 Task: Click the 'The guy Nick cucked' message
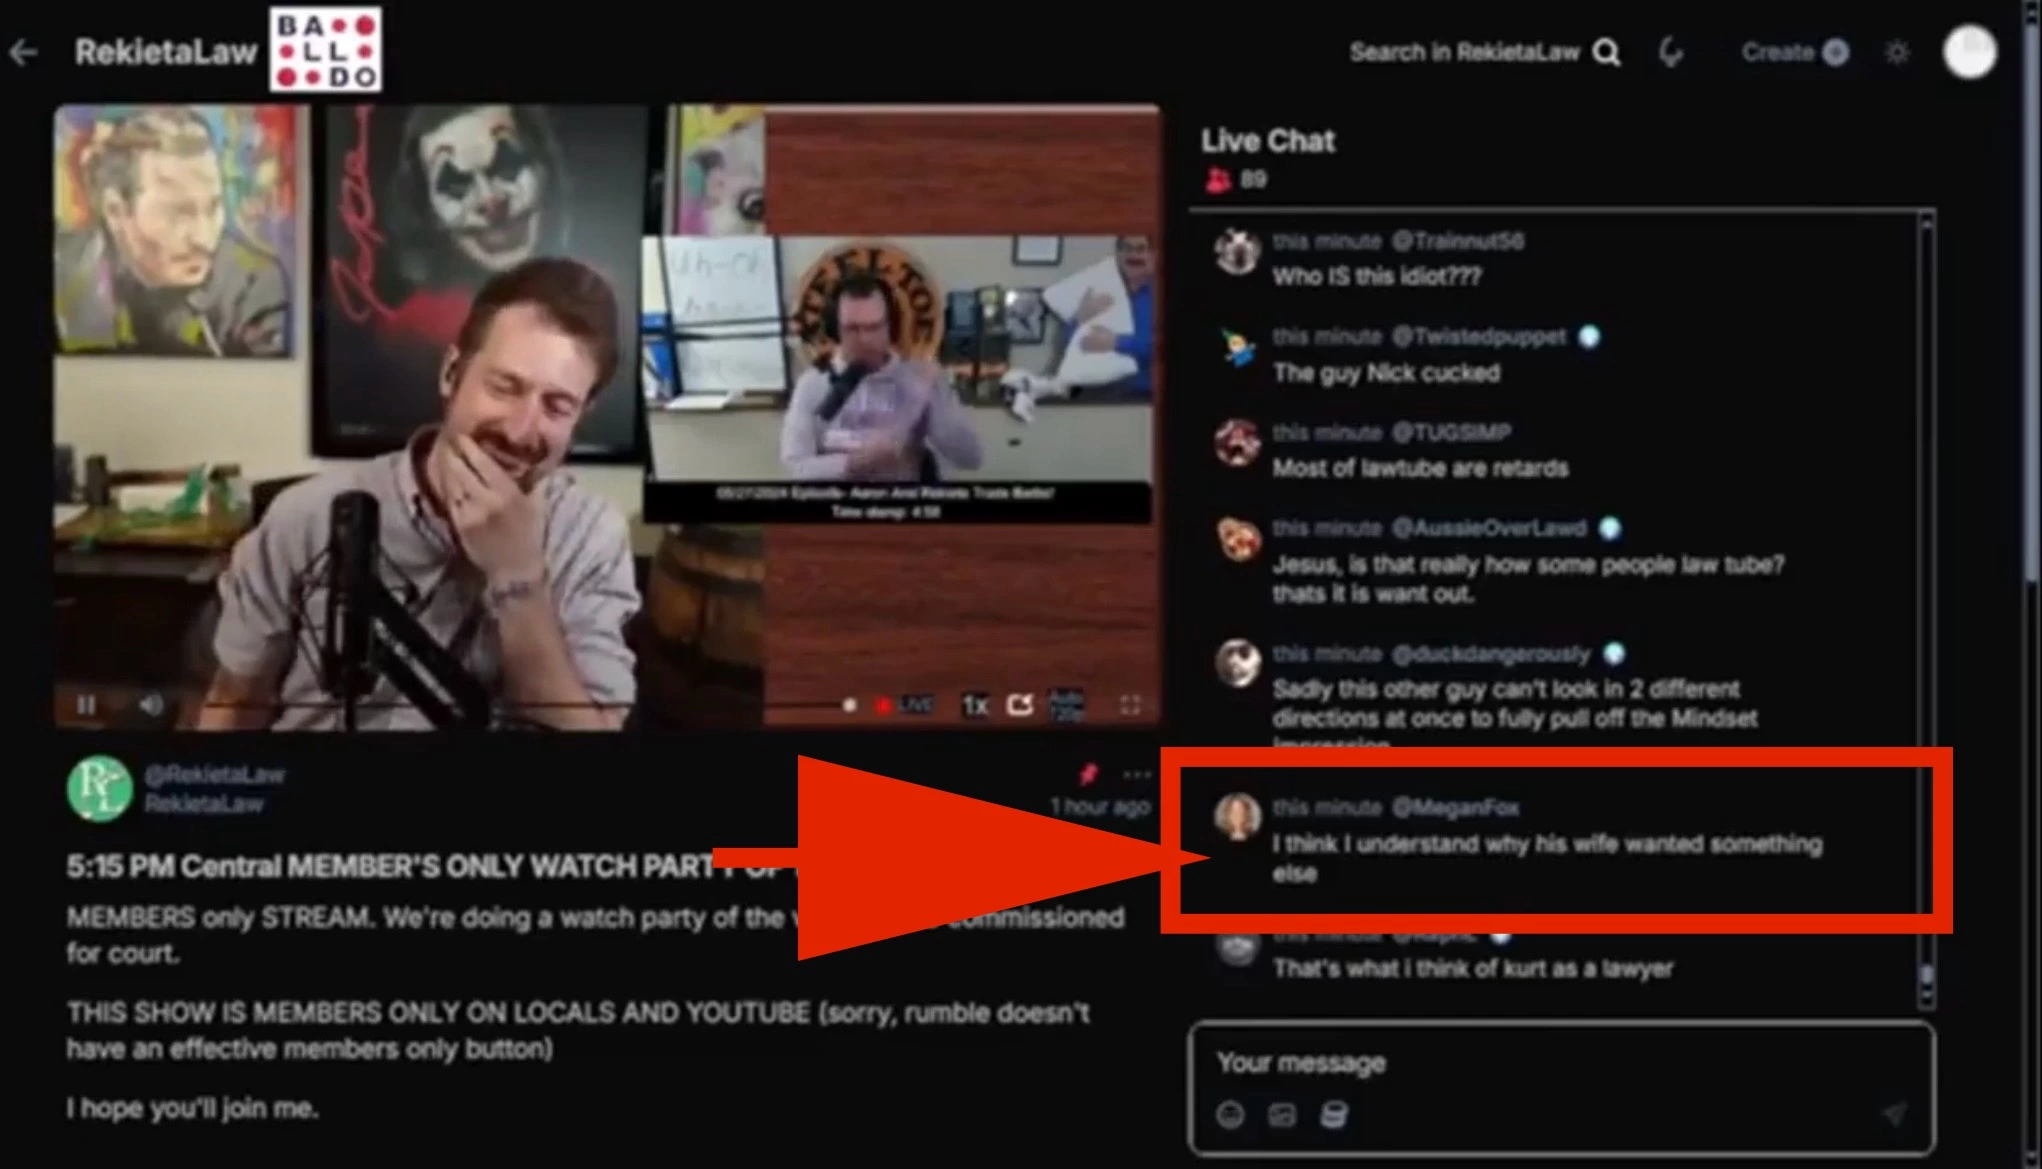[1386, 373]
